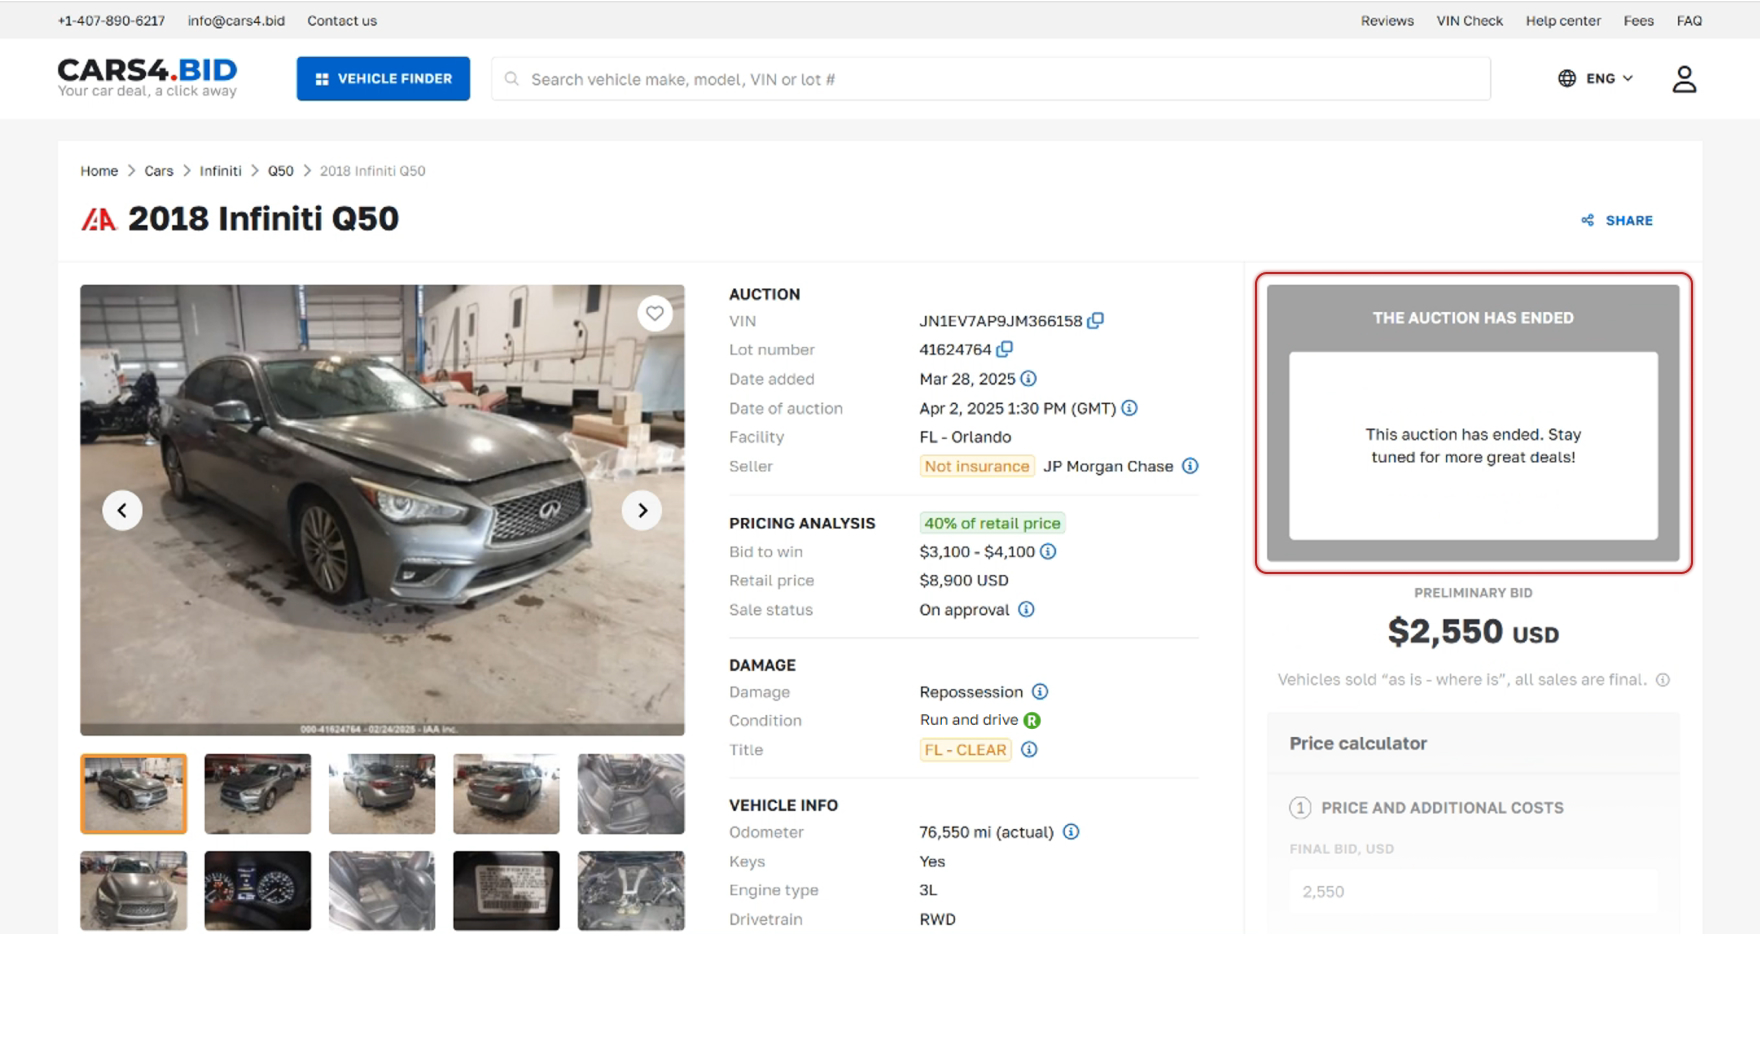The height and width of the screenshot is (1040, 1760).
Task: Open Sale status info icon
Action: click(x=1026, y=610)
